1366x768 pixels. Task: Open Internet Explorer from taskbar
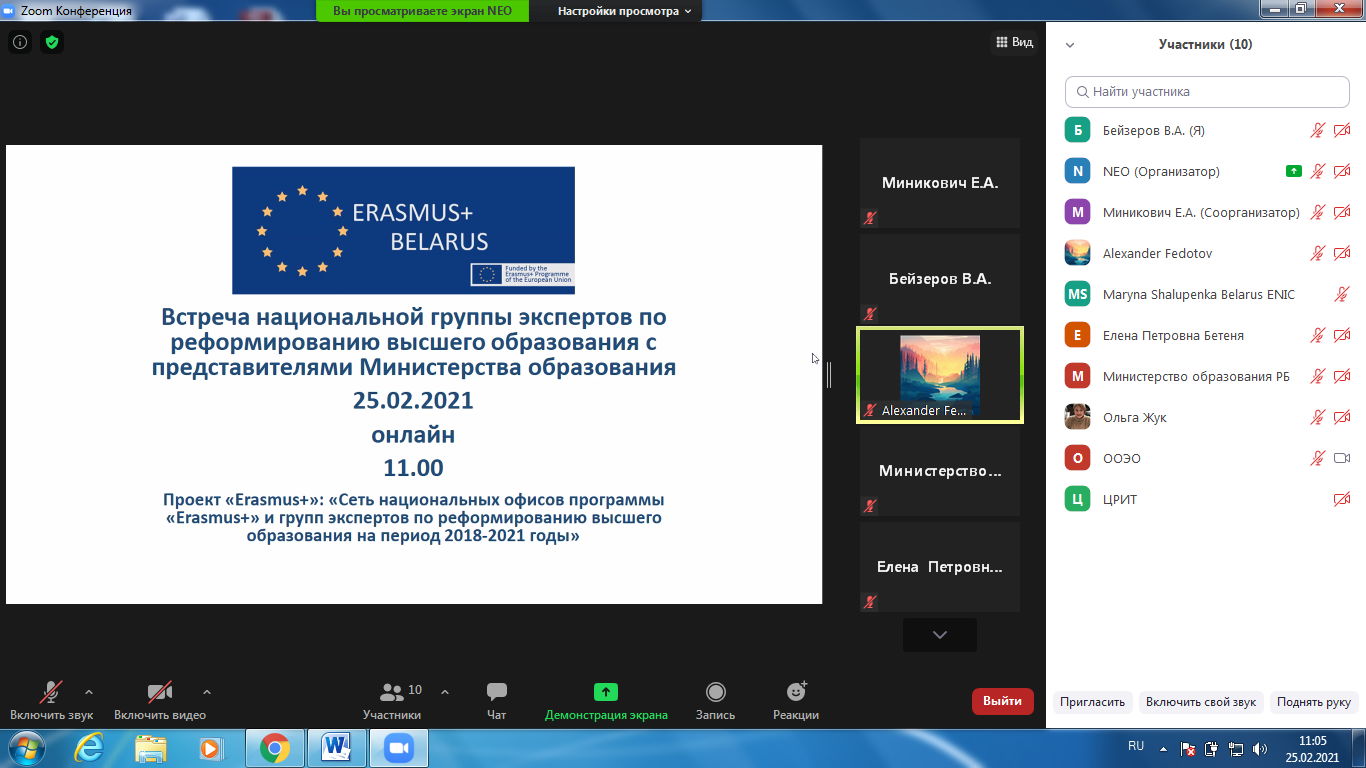[89, 748]
